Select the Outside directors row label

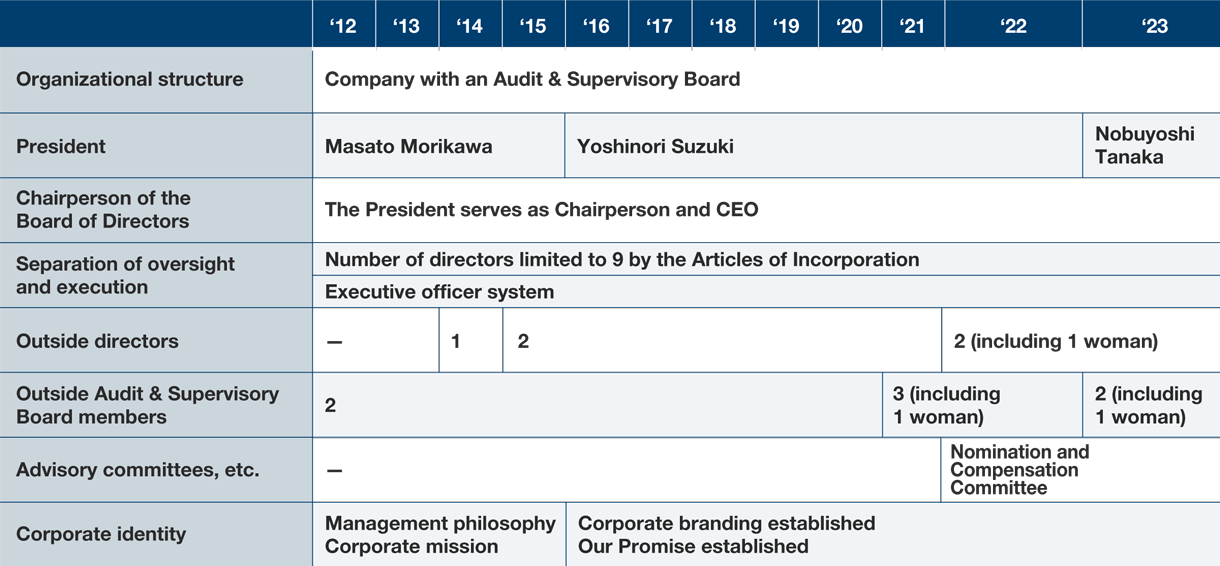(x=156, y=341)
